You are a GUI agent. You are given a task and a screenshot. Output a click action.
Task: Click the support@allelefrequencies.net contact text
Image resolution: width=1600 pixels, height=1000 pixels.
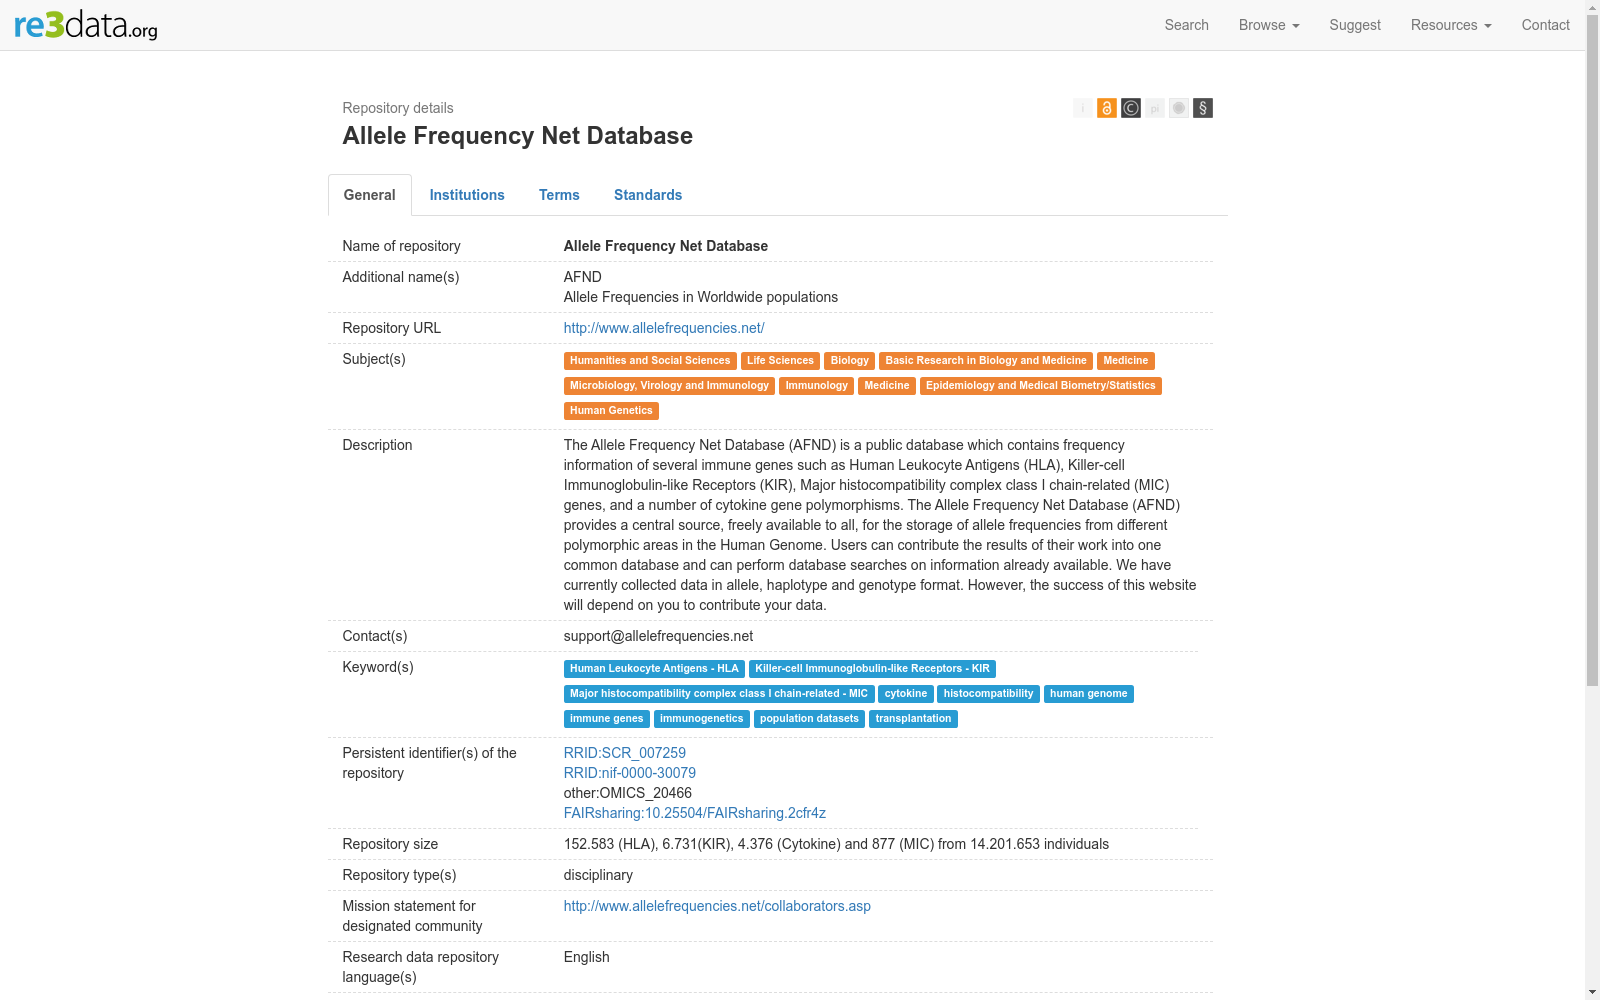coord(659,636)
